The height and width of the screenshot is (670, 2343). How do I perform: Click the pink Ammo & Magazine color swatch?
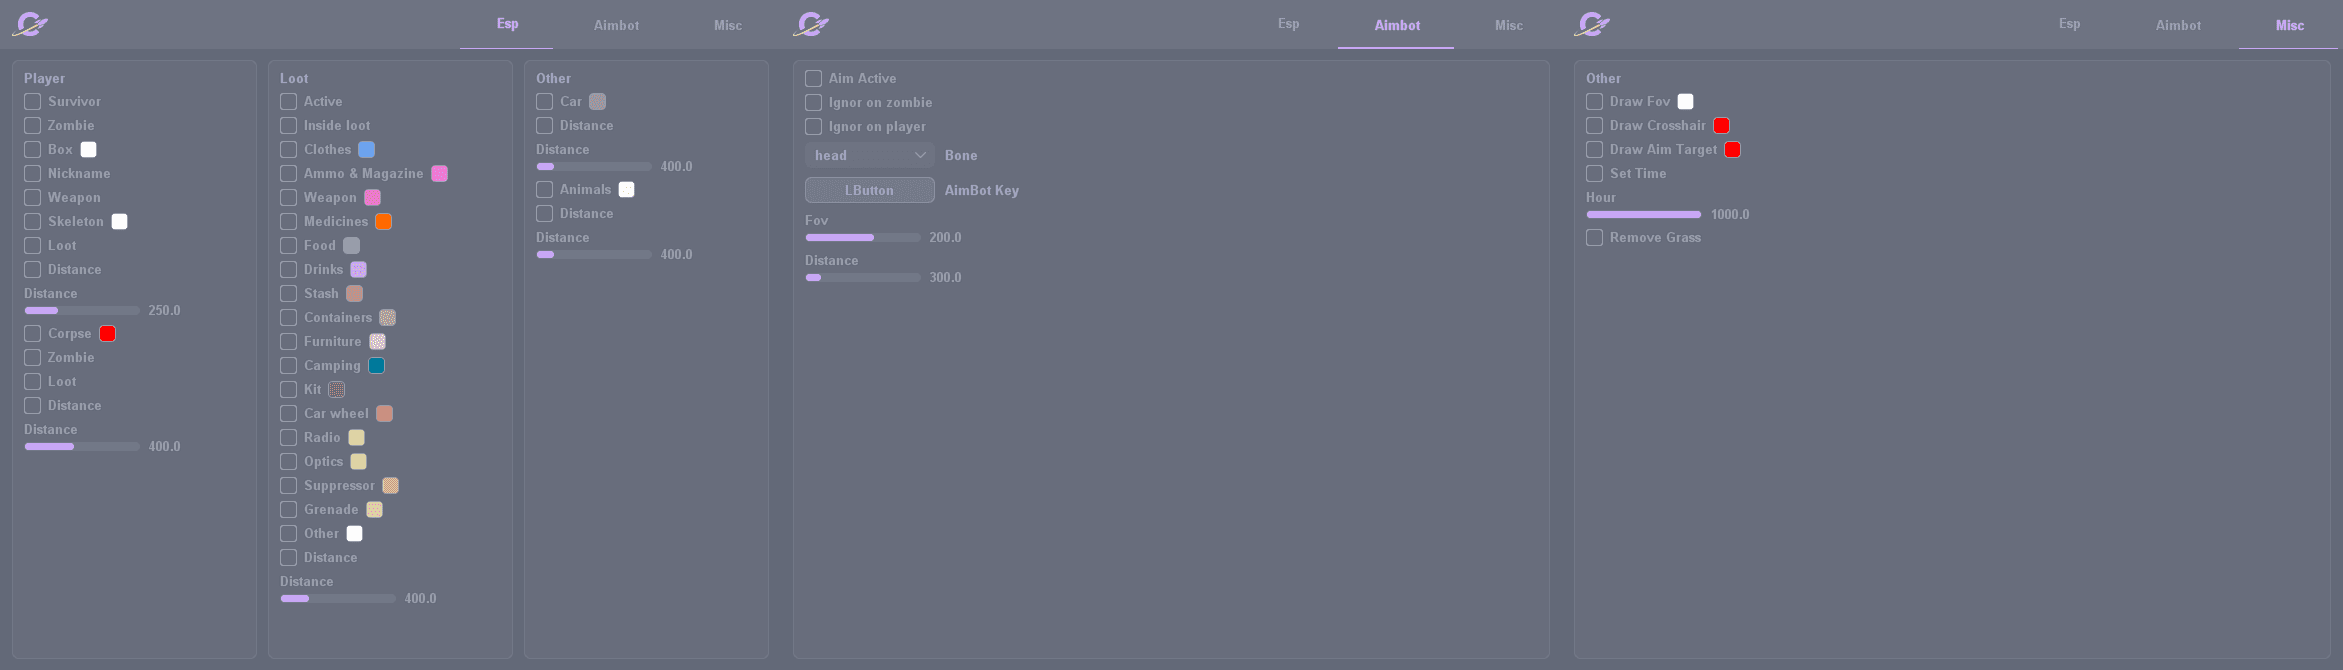pos(439,174)
